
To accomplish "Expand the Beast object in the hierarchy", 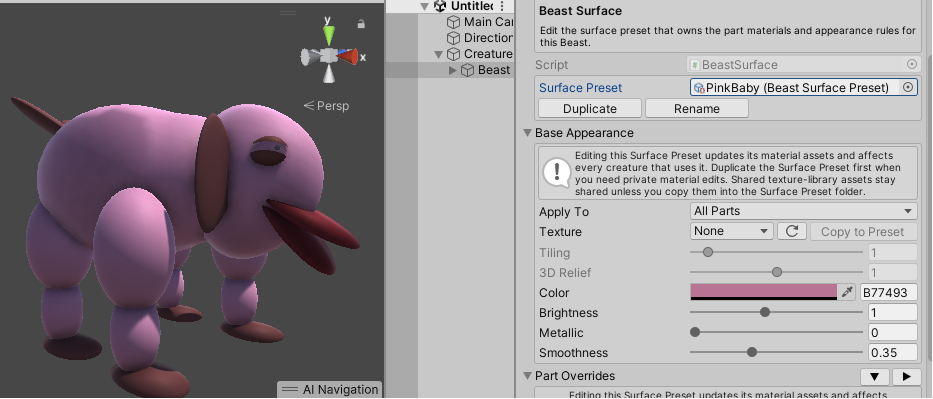I will tap(453, 70).
